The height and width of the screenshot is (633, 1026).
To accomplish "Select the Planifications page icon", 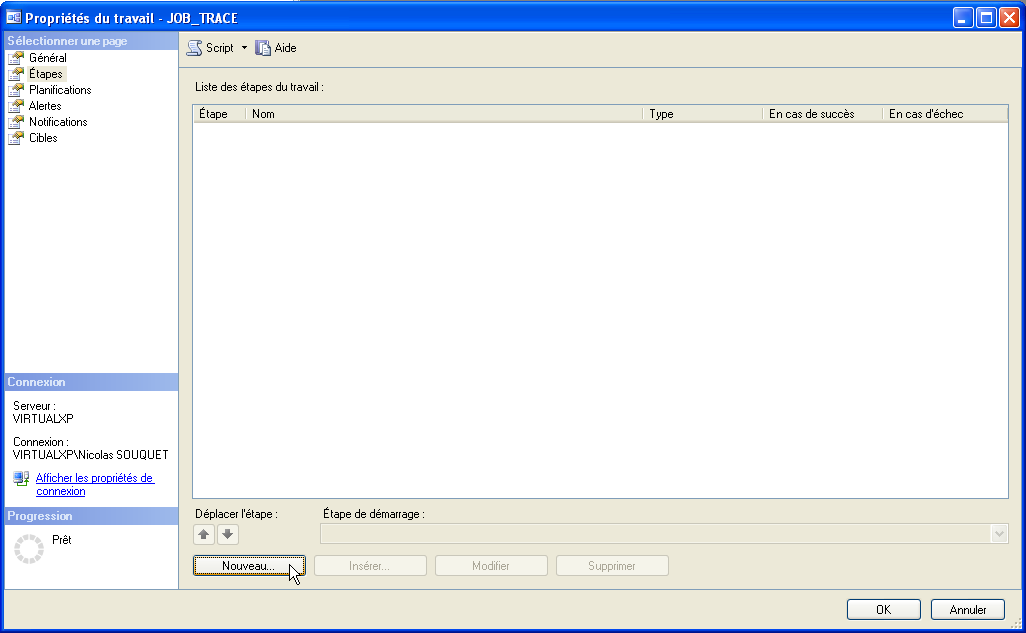I will (x=16, y=90).
